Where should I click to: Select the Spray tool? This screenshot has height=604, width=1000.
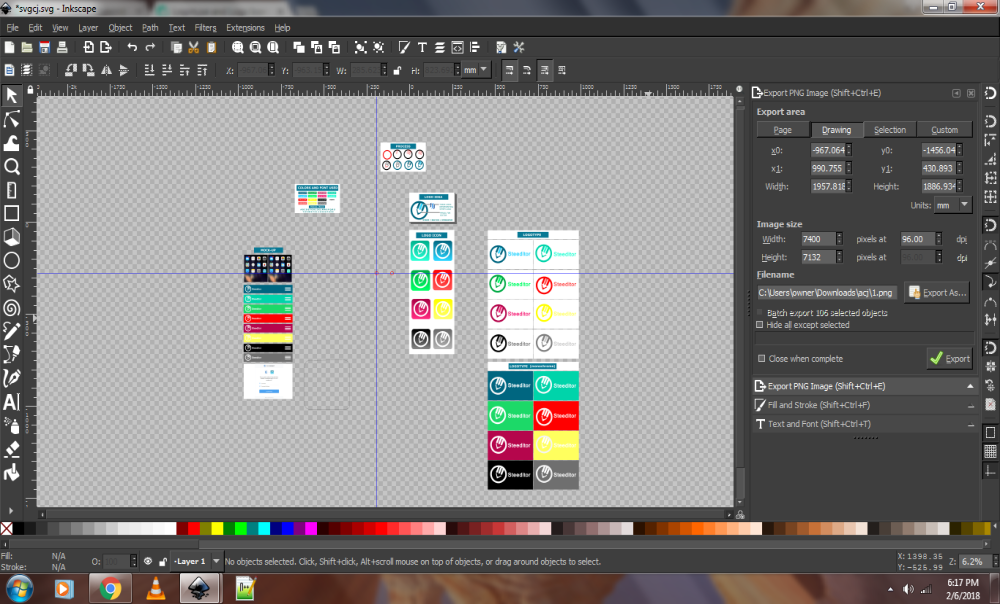coord(11,425)
